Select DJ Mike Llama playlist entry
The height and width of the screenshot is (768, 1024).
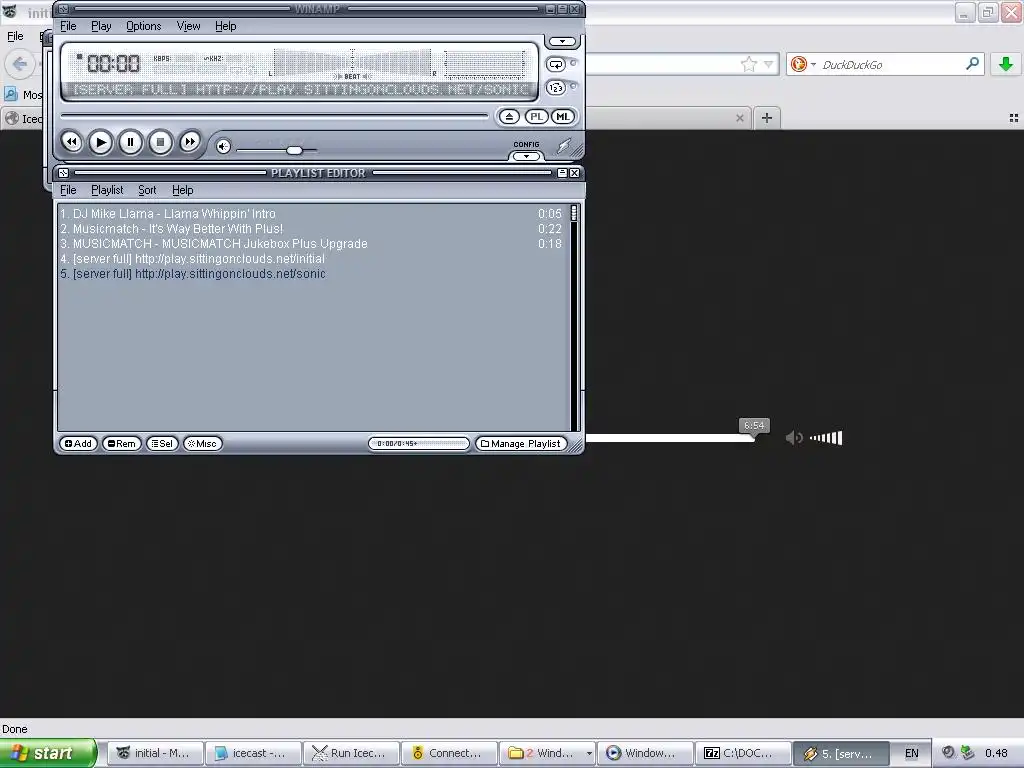(311, 214)
